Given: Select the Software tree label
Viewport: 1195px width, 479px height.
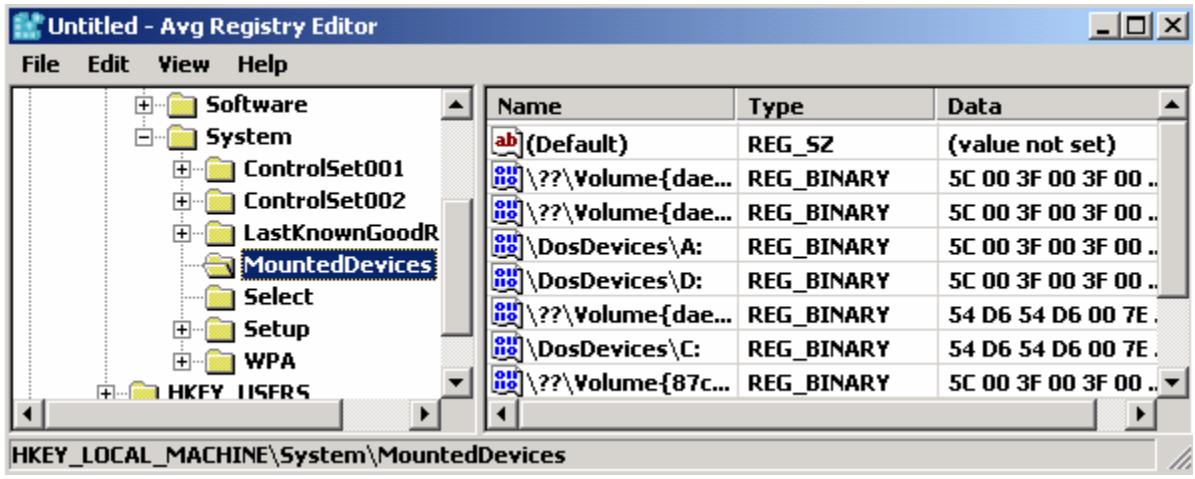Looking at the screenshot, I should click(257, 104).
